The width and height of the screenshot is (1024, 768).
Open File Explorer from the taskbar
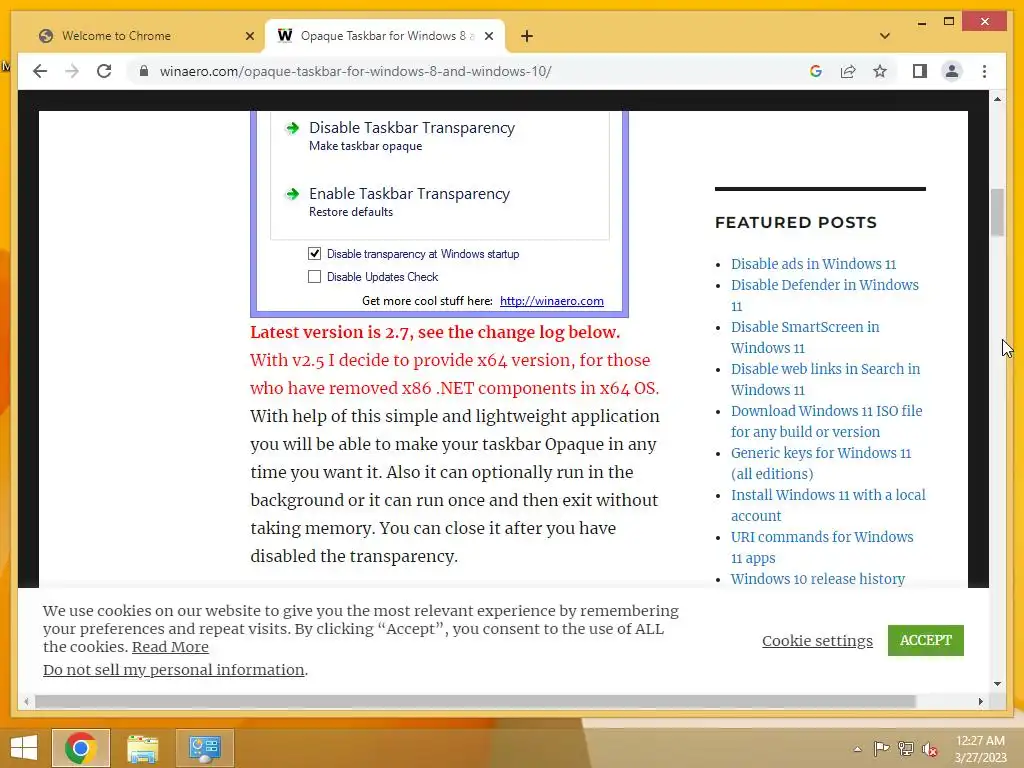coord(142,748)
